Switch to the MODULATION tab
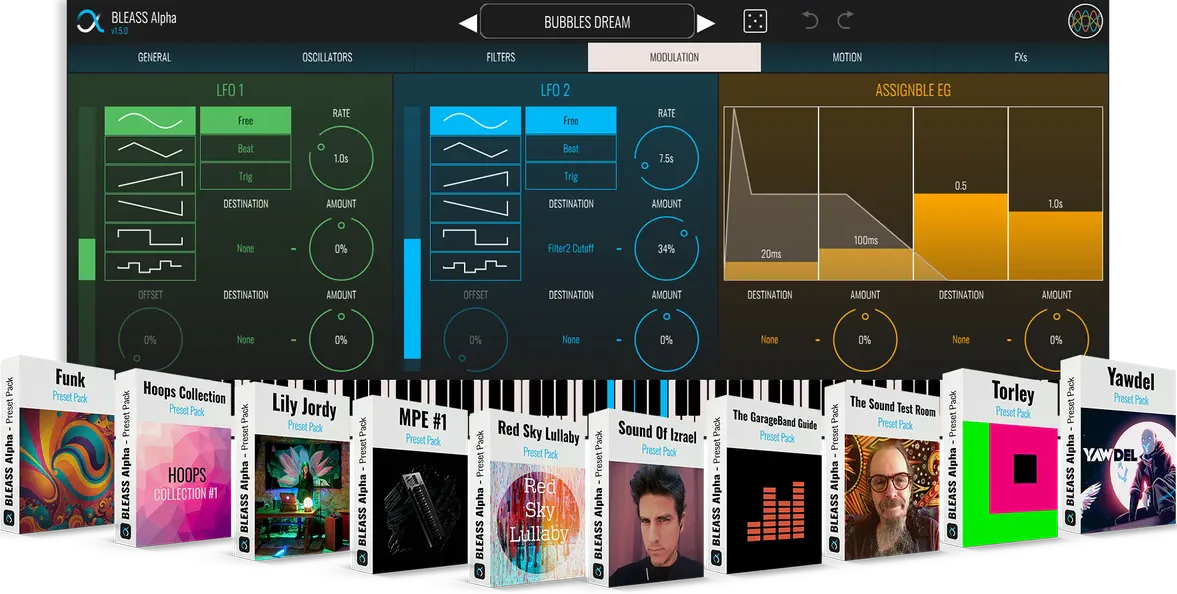The width and height of the screenshot is (1177, 594). [x=674, y=57]
